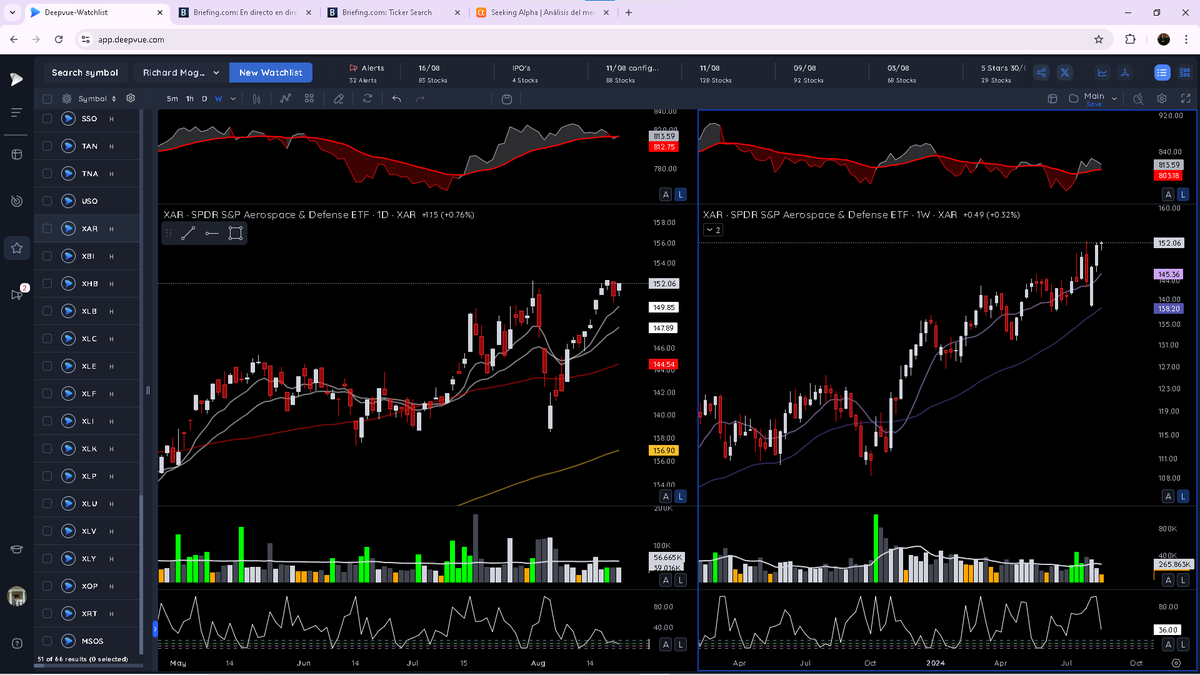Open the IPO's watchlist tab
The image size is (1200, 675).
coord(525,73)
